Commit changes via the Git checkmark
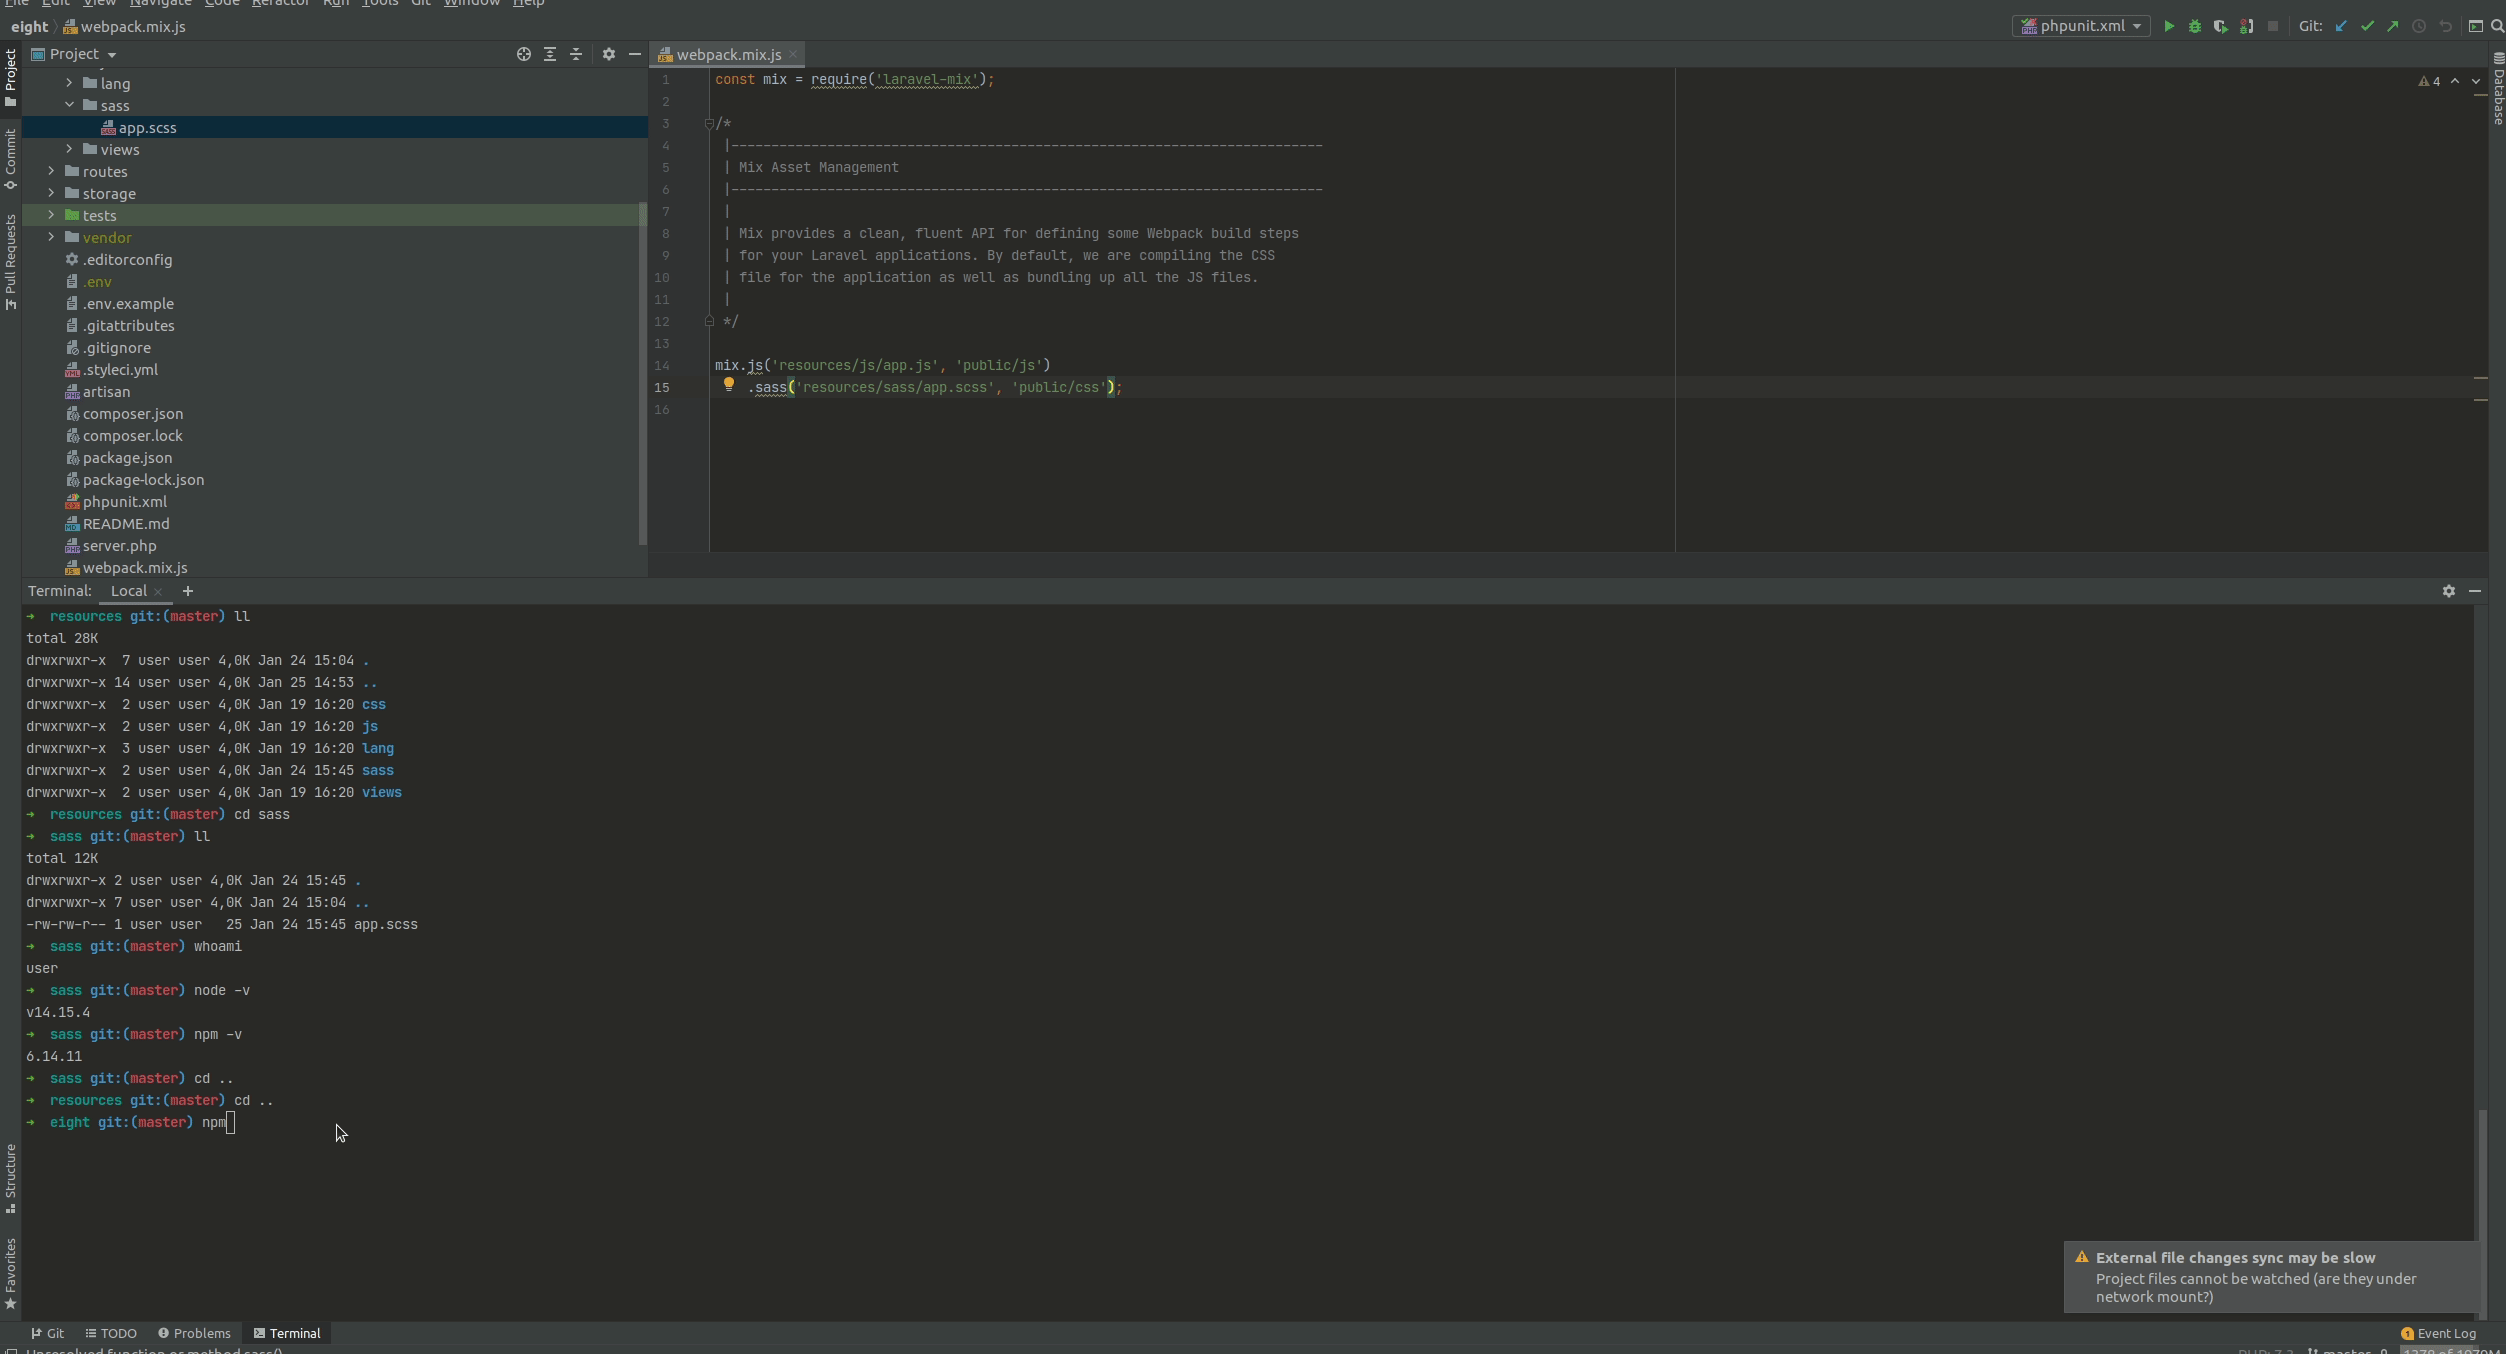The image size is (2506, 1354). [x=2366, y=26]
